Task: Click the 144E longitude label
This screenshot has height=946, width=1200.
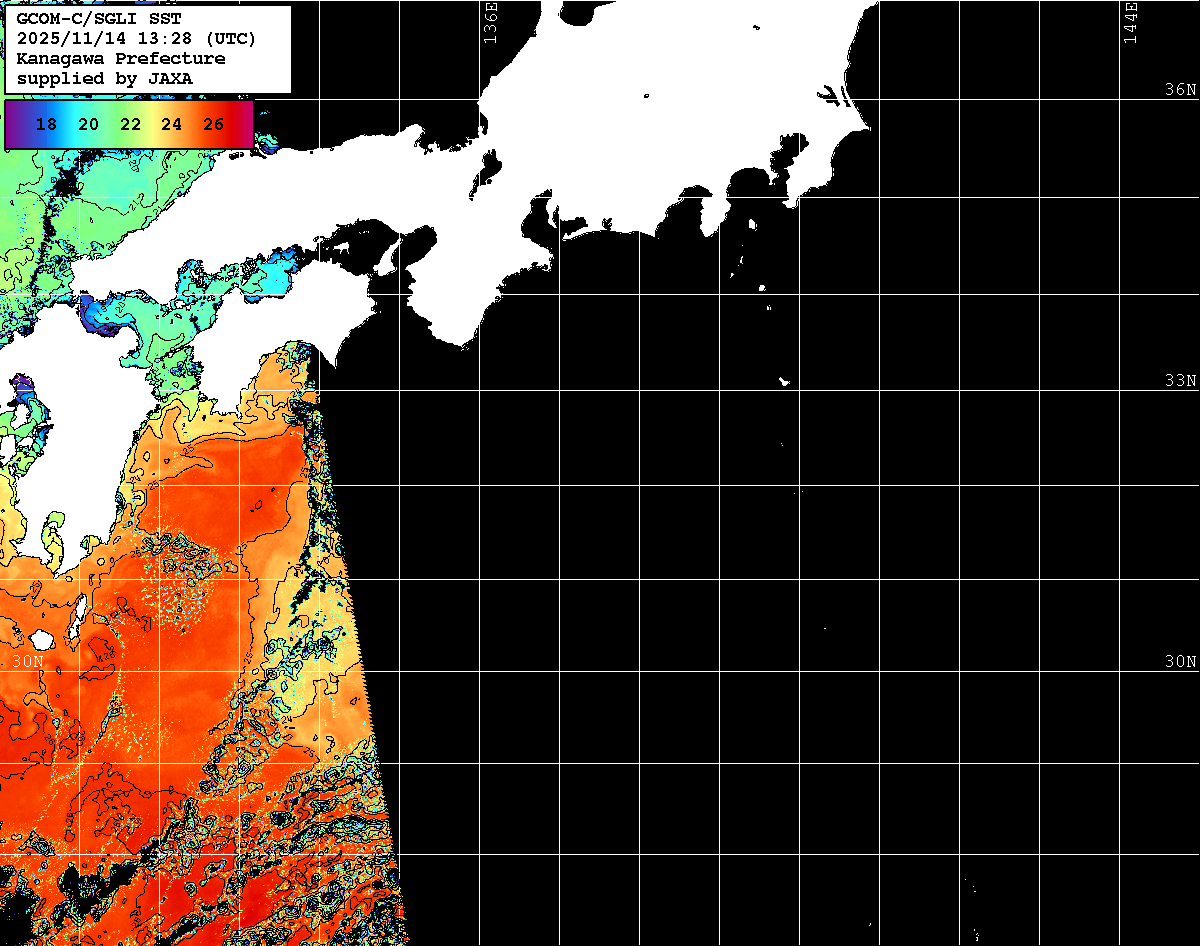Action: pyautogui.click(x=1131, y=22)
